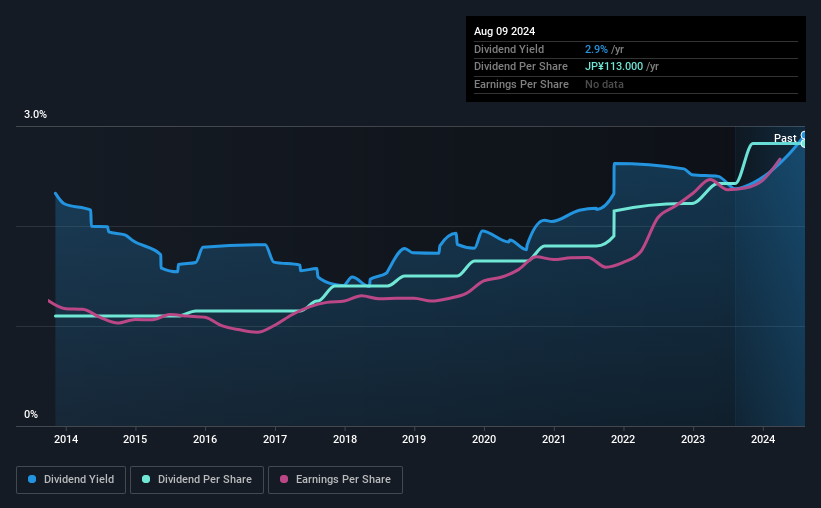Select the 2016 x-axis label
821x508 pixels.
click(205, 439)
